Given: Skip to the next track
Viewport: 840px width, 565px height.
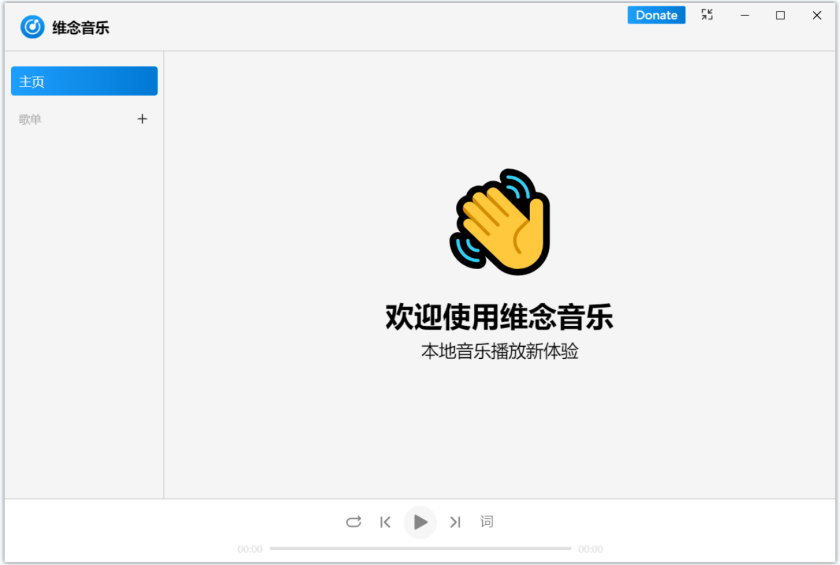Looking at the screenshot, I should (x=455, y=522).
